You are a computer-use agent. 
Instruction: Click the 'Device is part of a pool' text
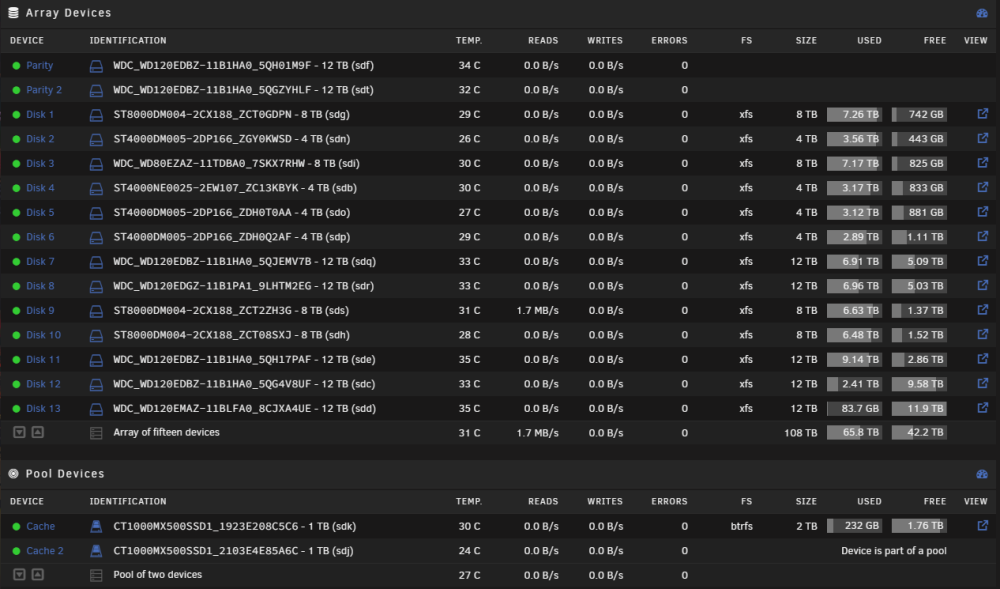click(893, 551)
